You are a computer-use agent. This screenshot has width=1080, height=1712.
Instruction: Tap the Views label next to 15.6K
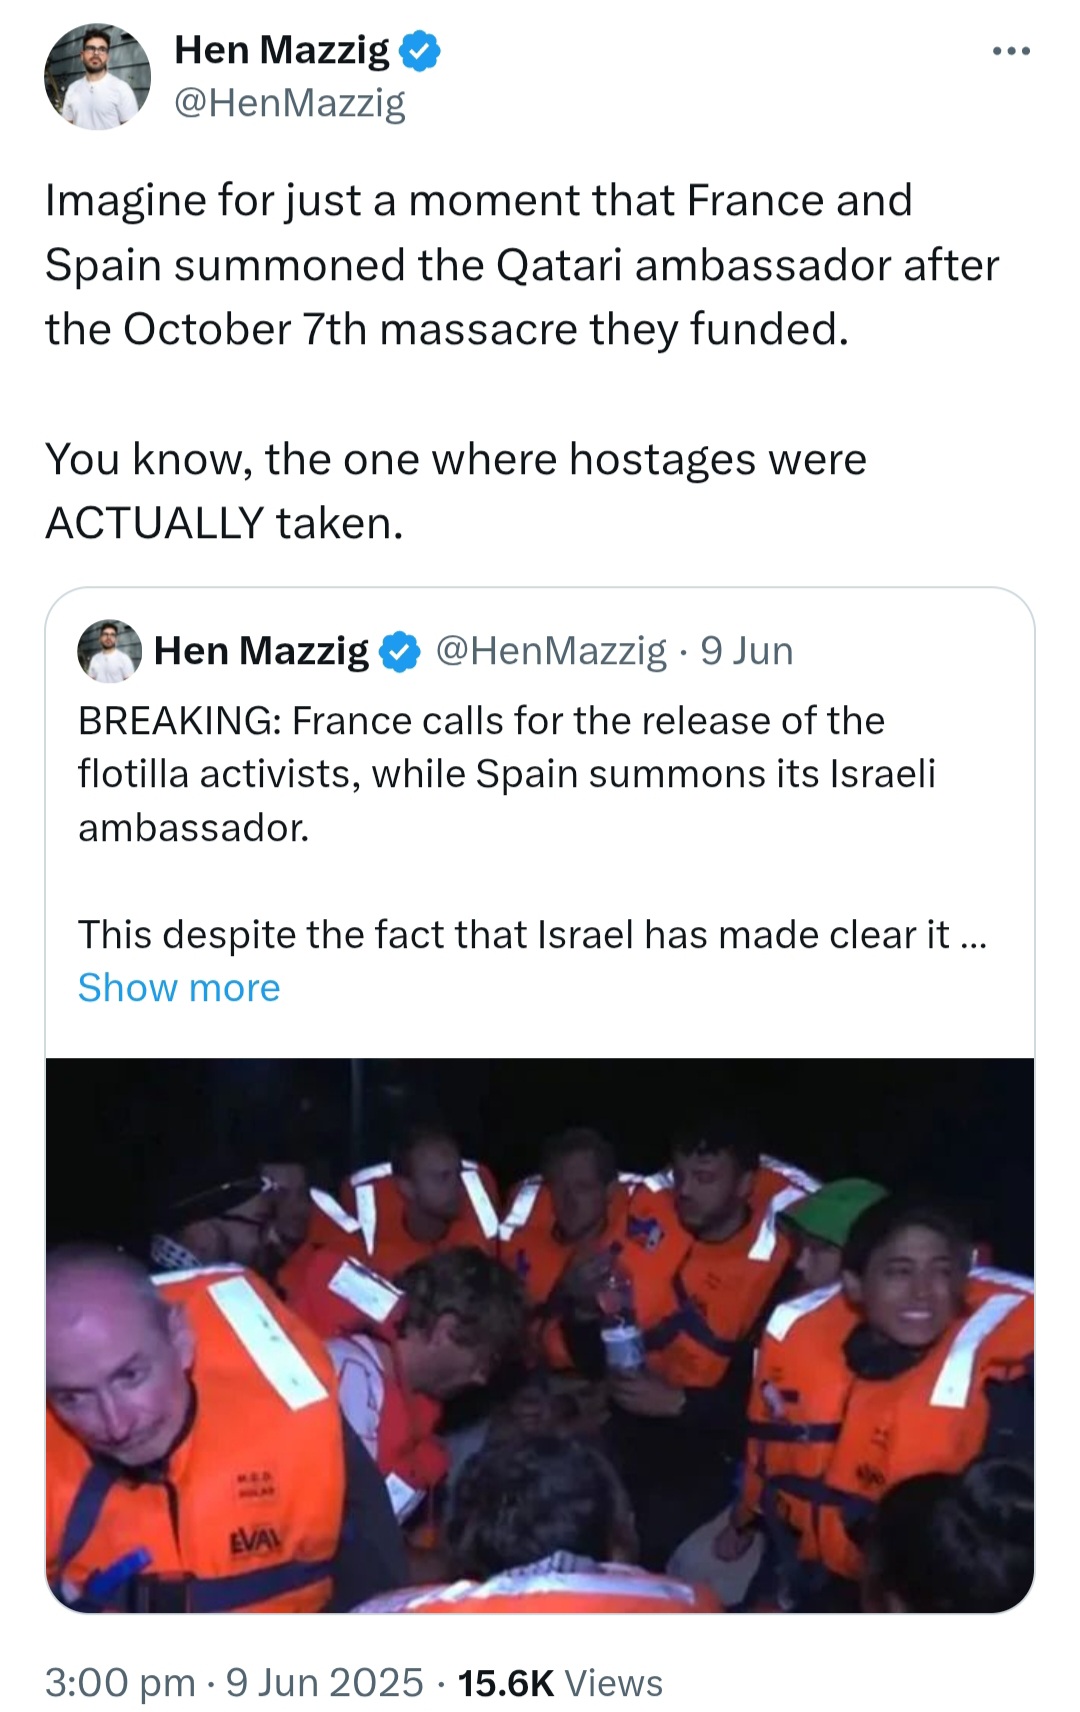(613, 1683)
